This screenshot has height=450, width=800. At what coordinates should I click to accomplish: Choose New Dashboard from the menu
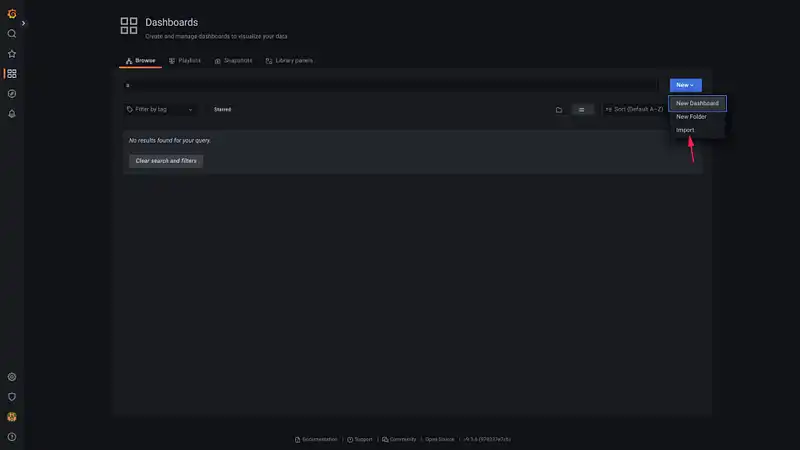coord(697,103)
